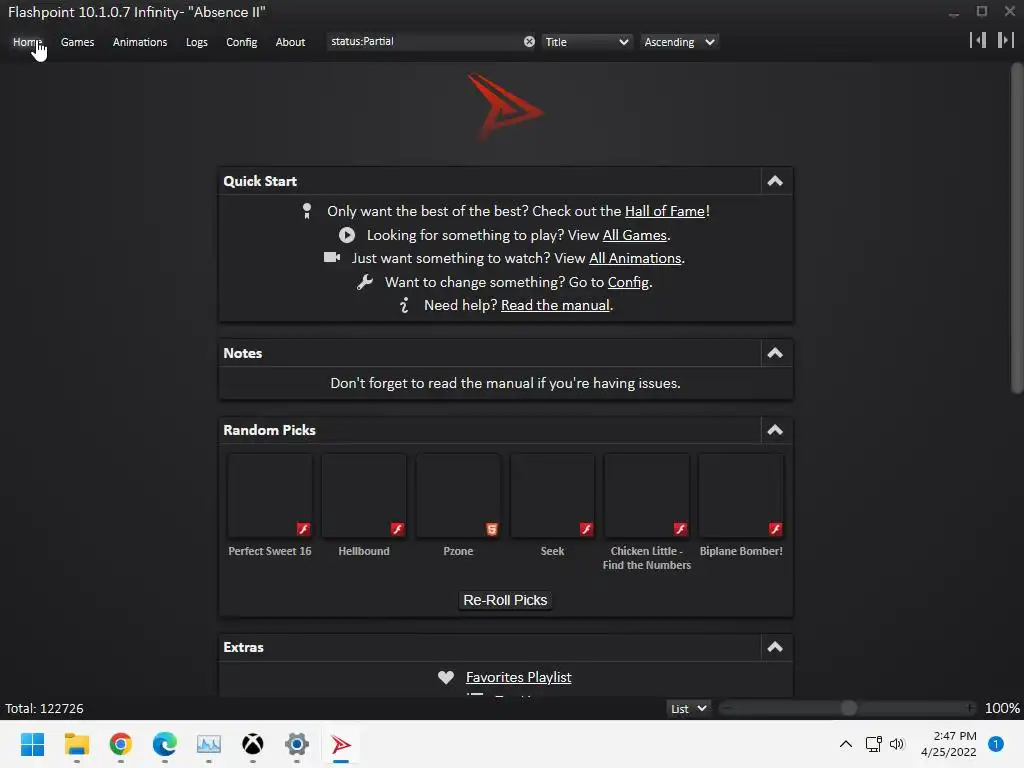Select the Perfect Sweet 16 thumbnail
Image resolution: width=1024 pixels, height=768 pixels.
click(x=270, y=496)
